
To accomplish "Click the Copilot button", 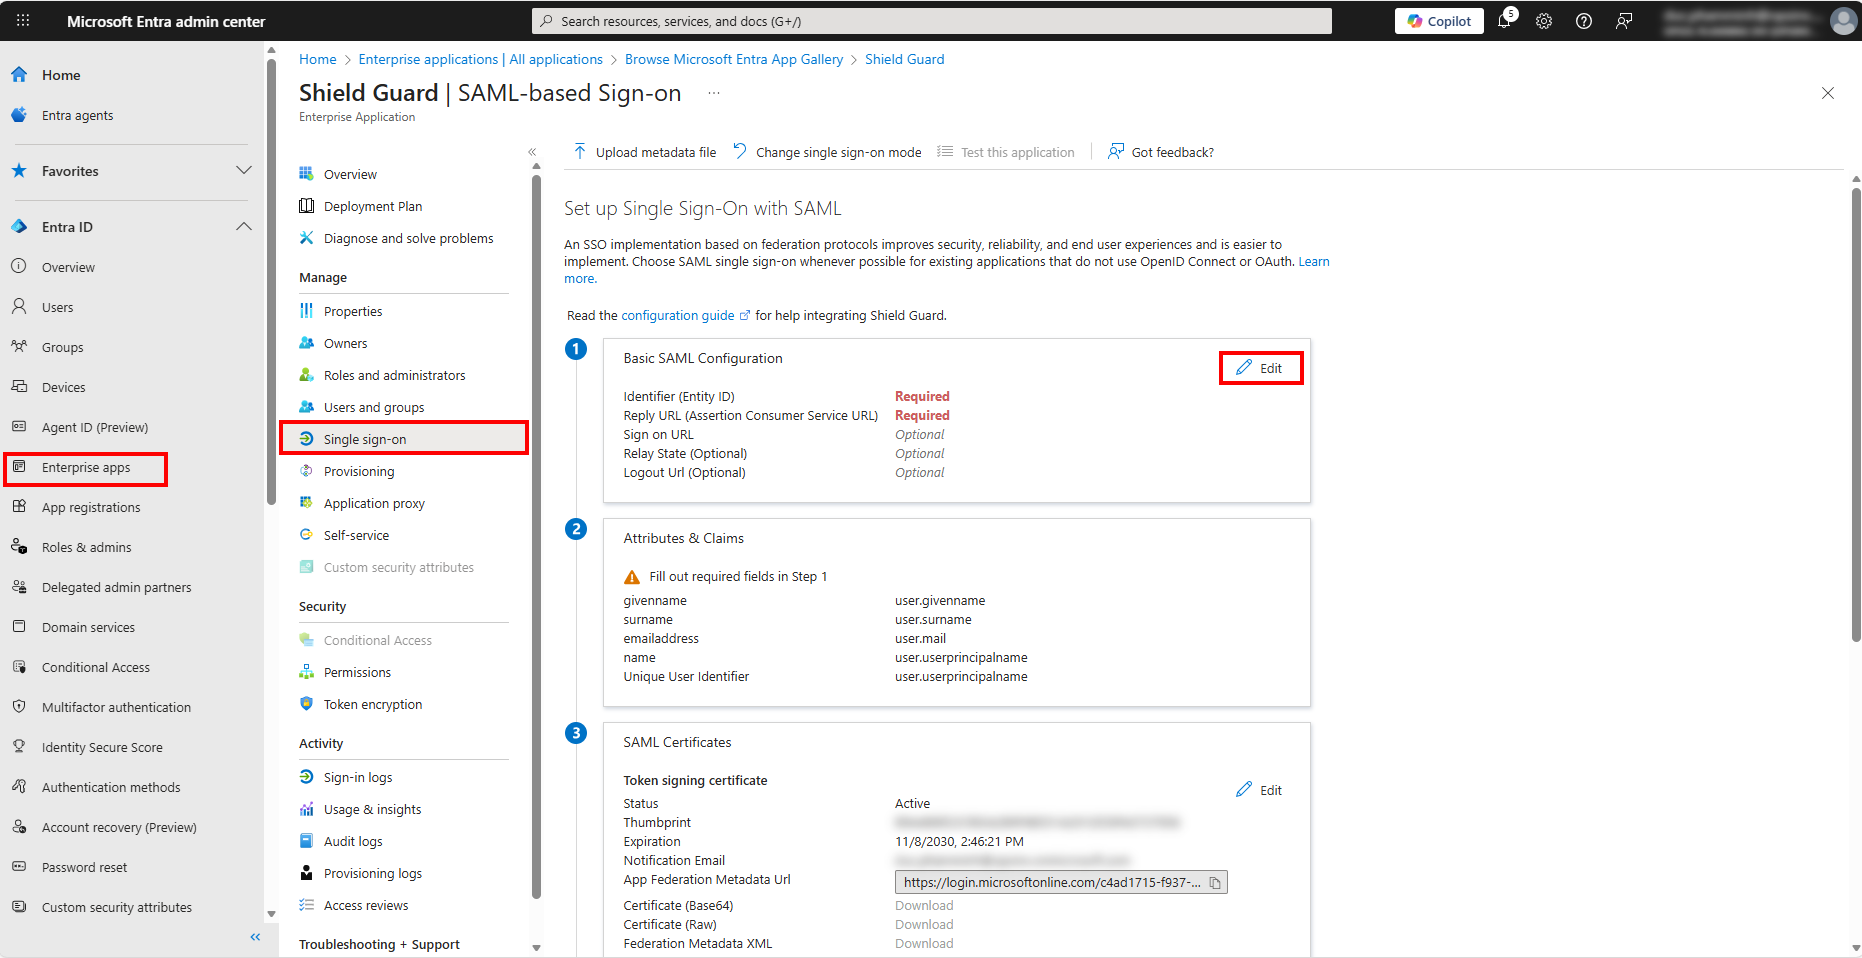I will (1439, 21).
